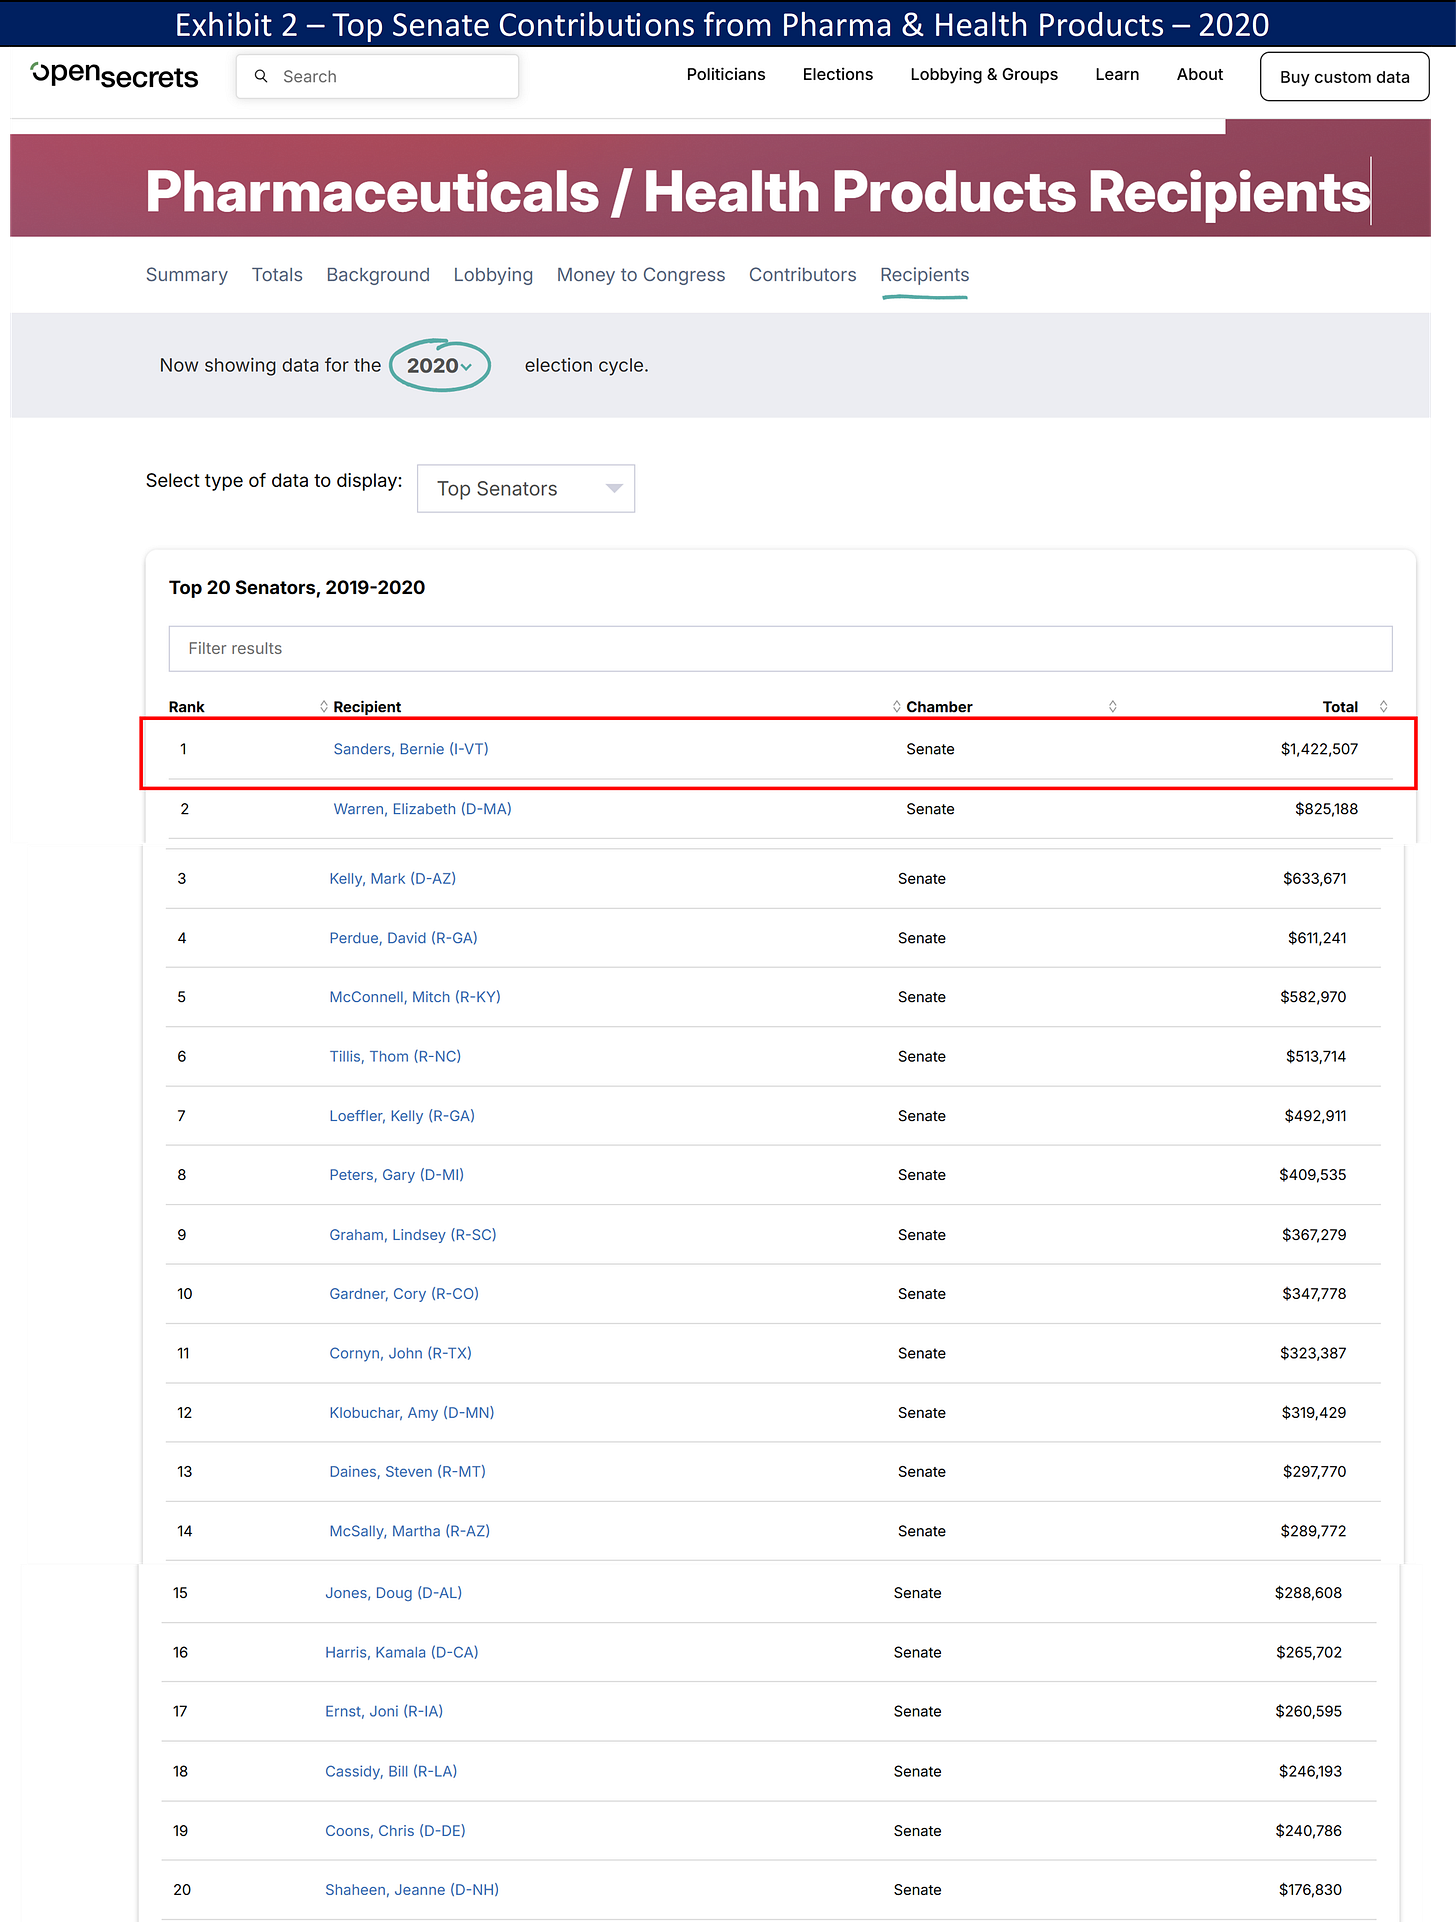Open Ernst, Joni (R-IA) link
Screen dimensions: 1456x1922
click(384, 1712)
